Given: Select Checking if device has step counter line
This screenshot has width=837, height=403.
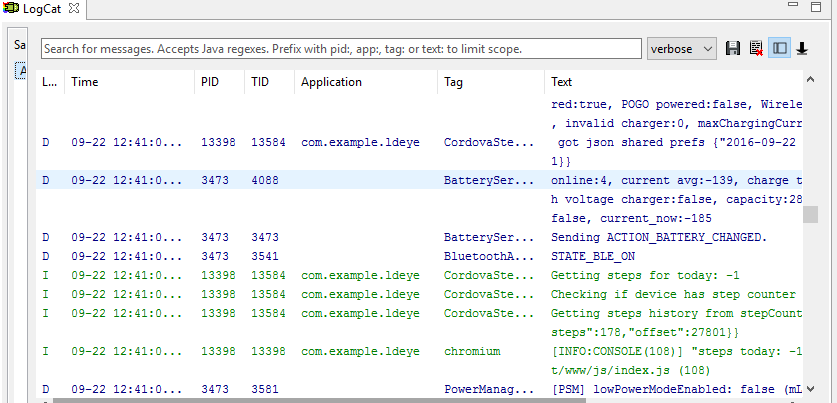Looking at the screenshot, I should coord(420,294).
